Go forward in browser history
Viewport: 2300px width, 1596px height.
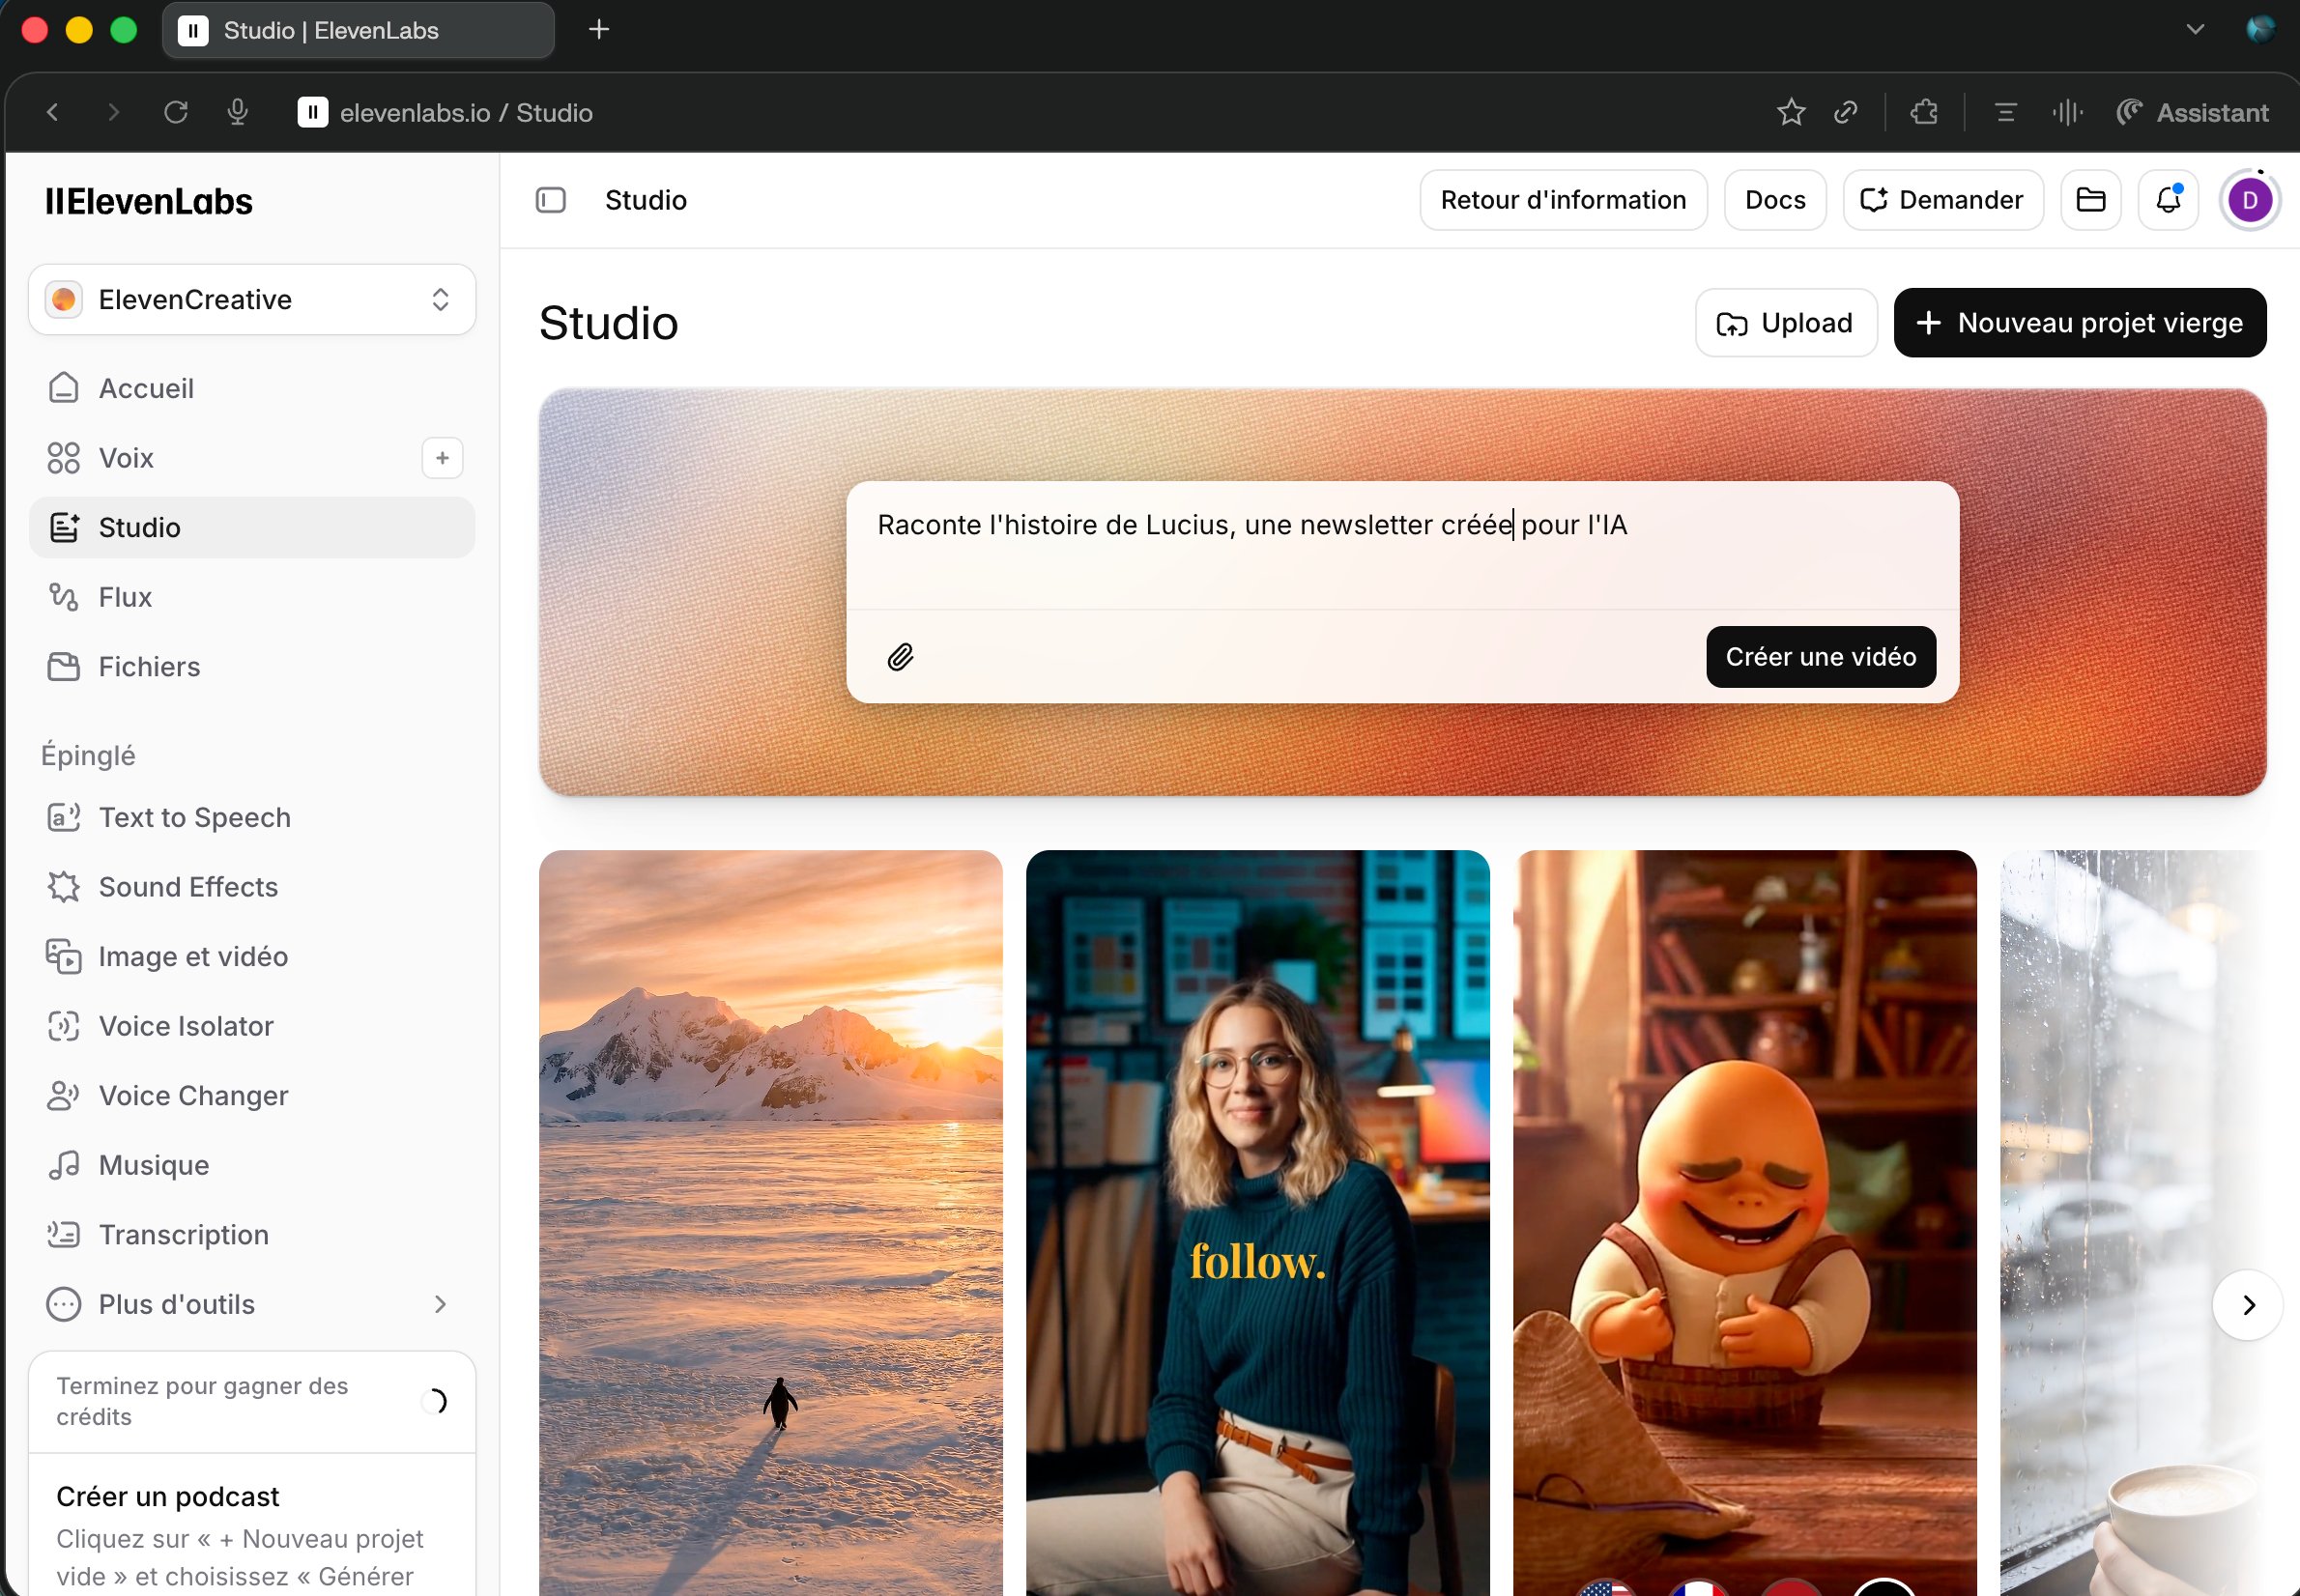[x=113, y=113]
